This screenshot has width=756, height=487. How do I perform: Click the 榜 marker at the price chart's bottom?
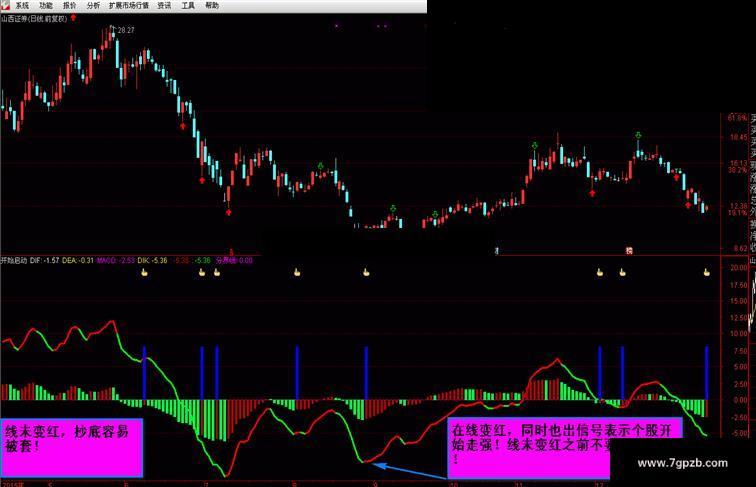click(629, 251)
